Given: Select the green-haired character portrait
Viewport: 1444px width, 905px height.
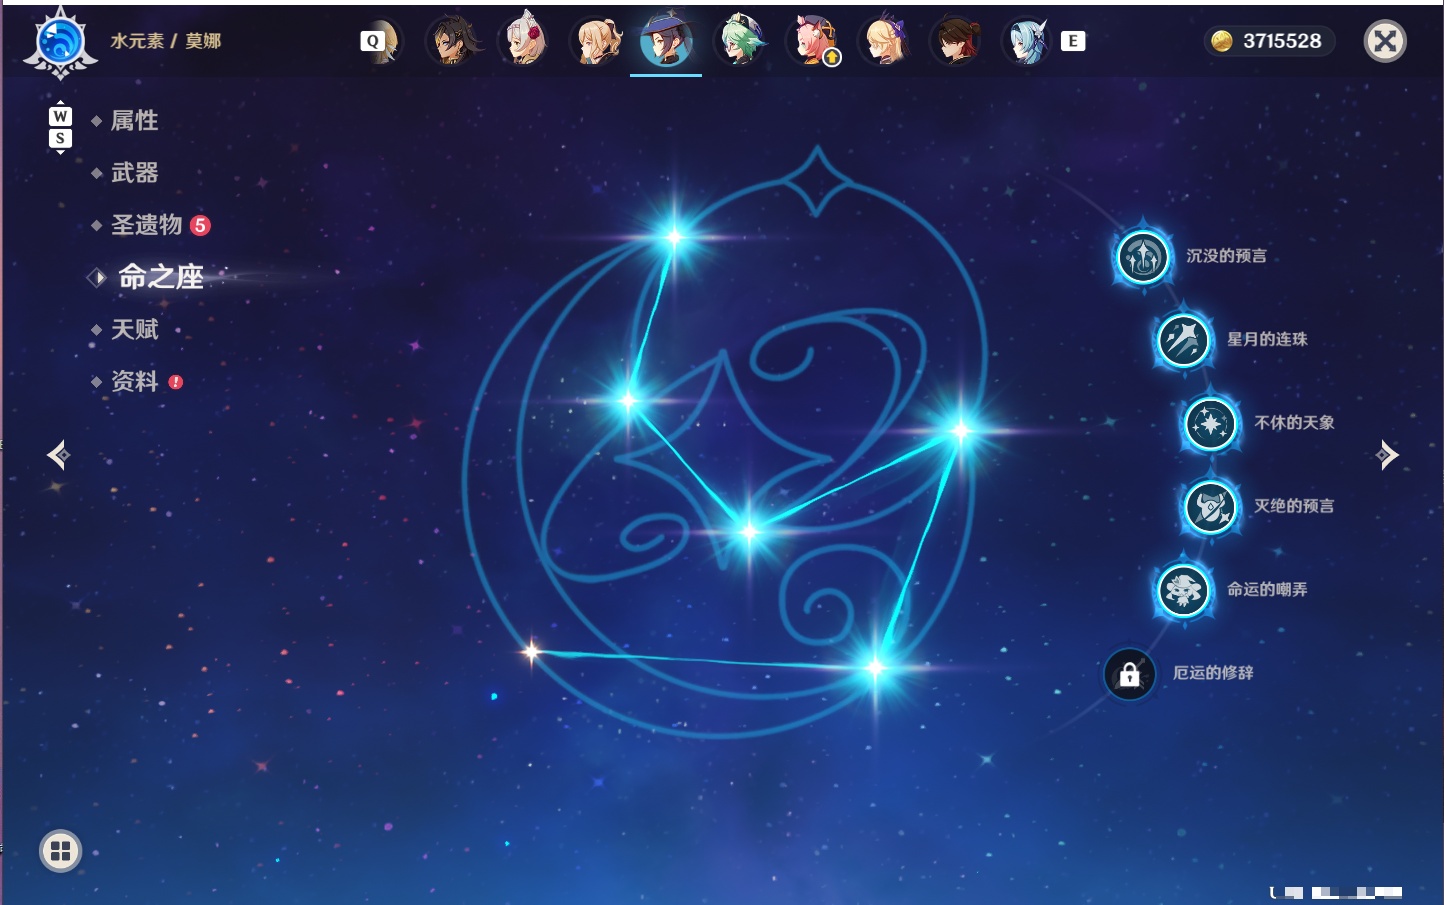Looking at the screenshot, I should [740, 40].
